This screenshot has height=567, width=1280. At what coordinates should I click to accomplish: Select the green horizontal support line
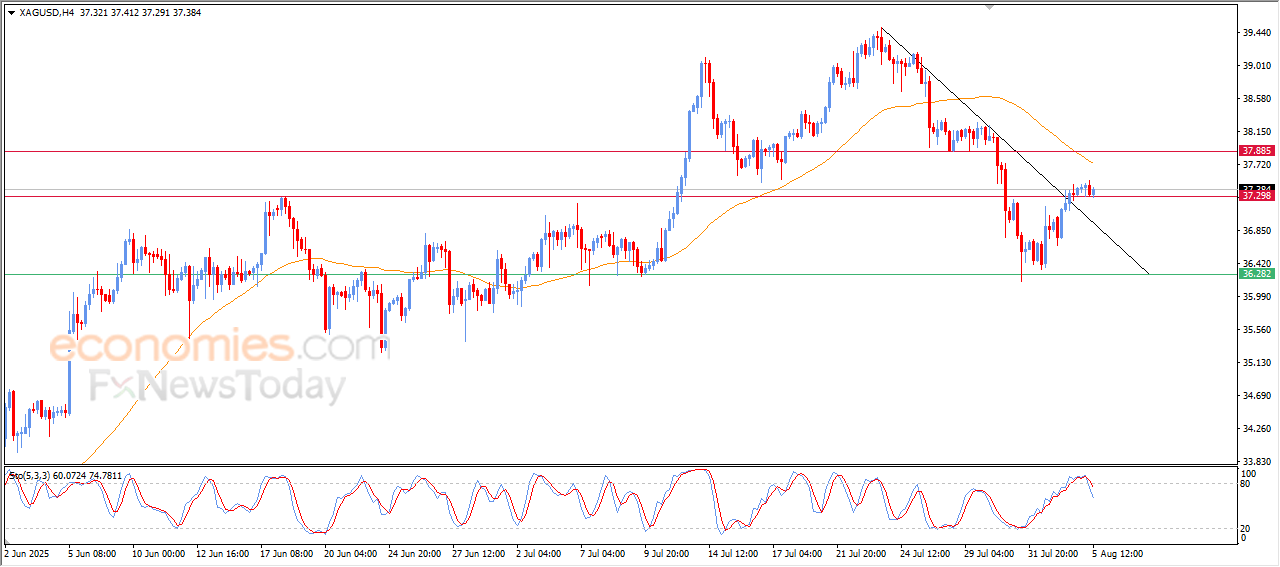pyautogui.click(x=619, y=274)
